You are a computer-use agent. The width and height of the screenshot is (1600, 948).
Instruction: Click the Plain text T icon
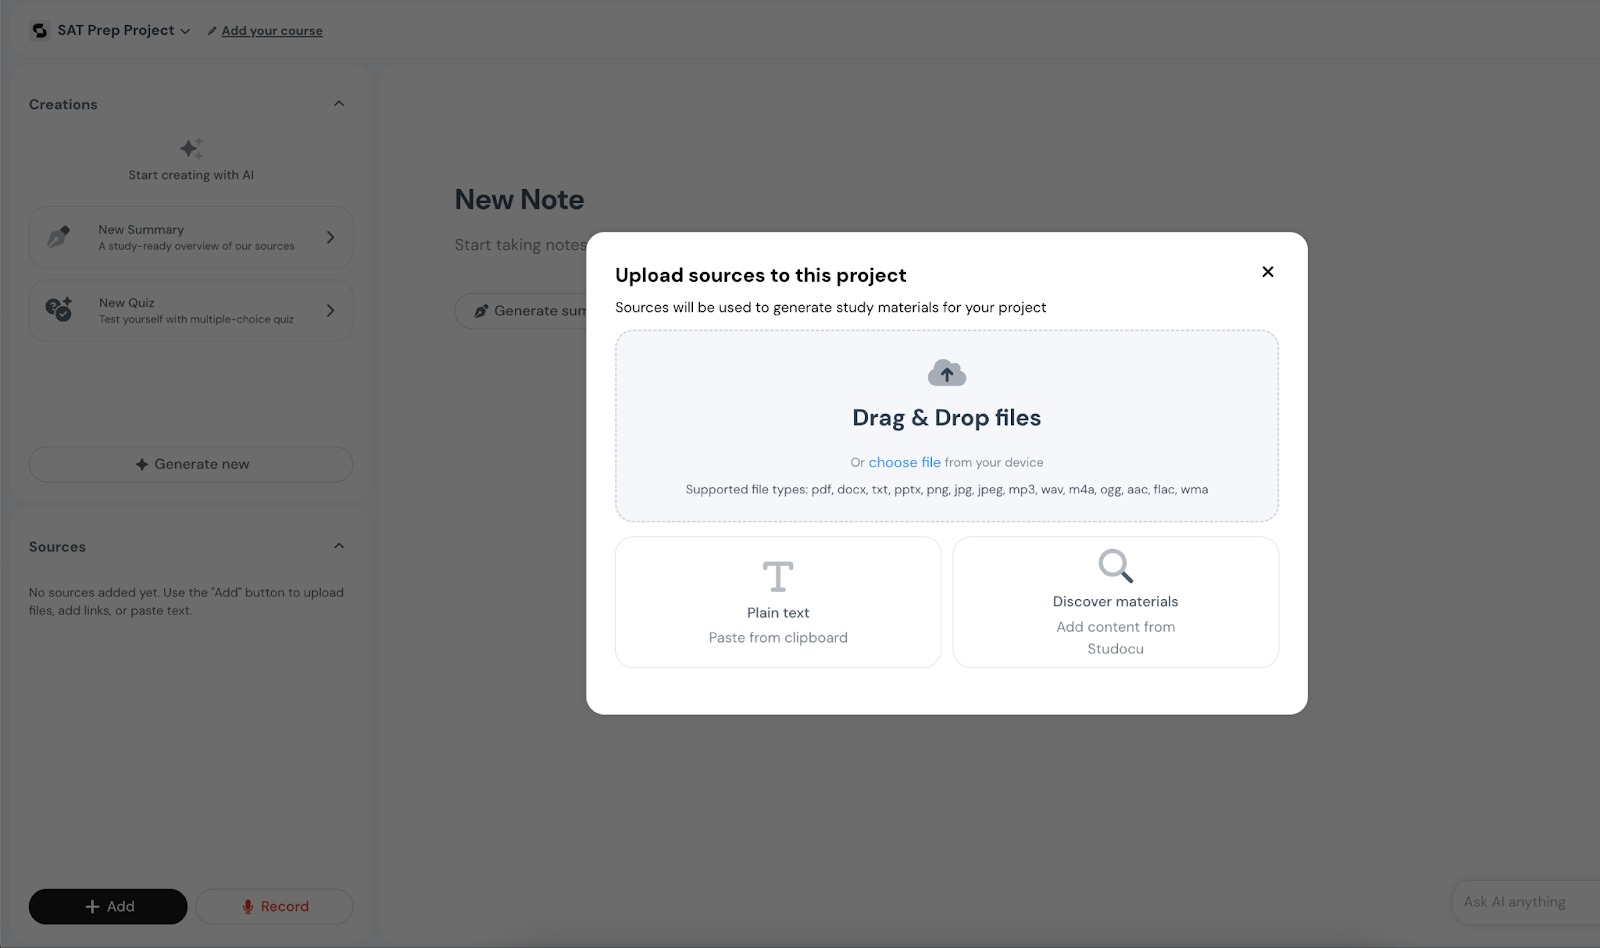[x=777, y=577]
